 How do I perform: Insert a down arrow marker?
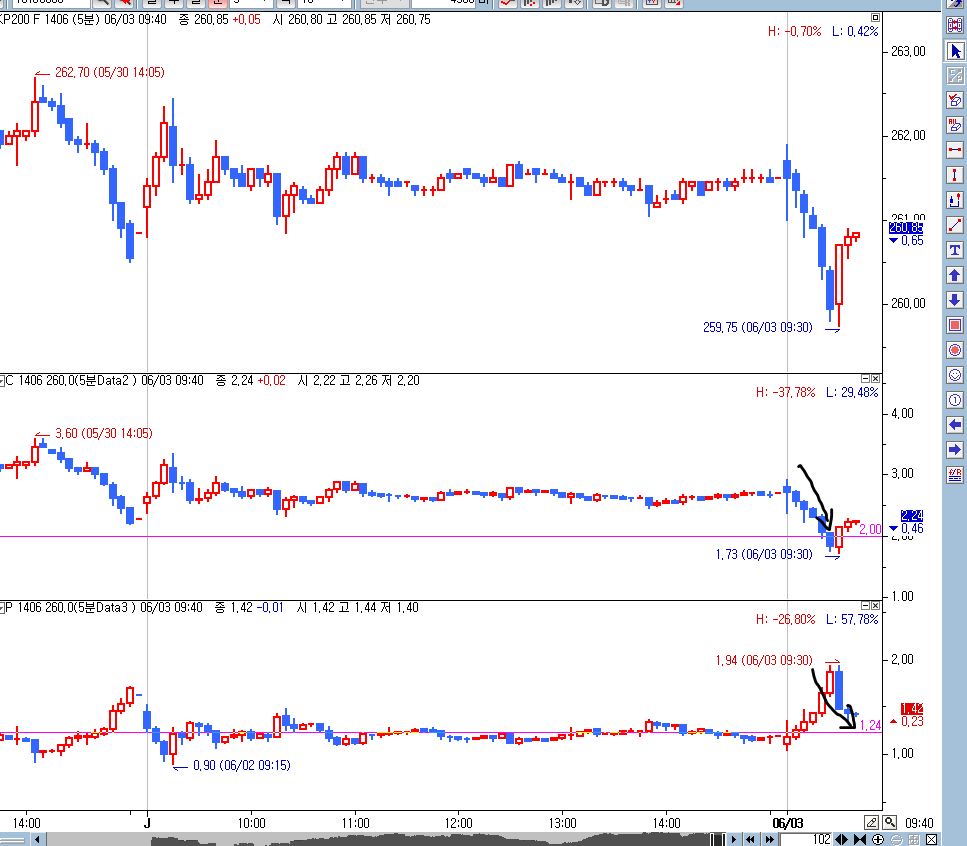pos(955,300)
